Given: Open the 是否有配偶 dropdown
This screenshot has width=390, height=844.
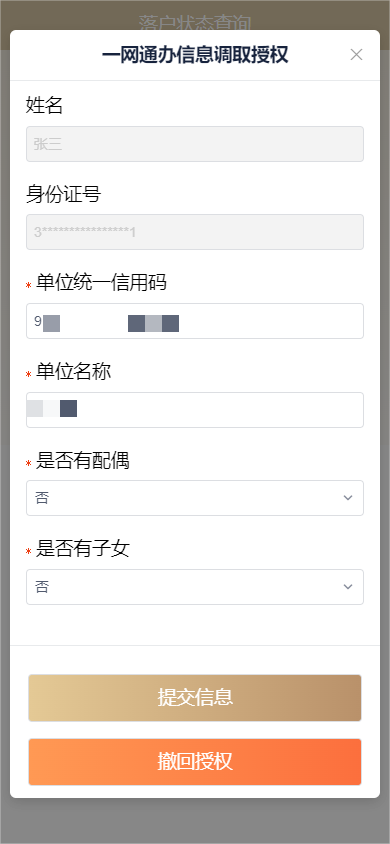Looking at the screenshot, I should click(x=195, y=498).
